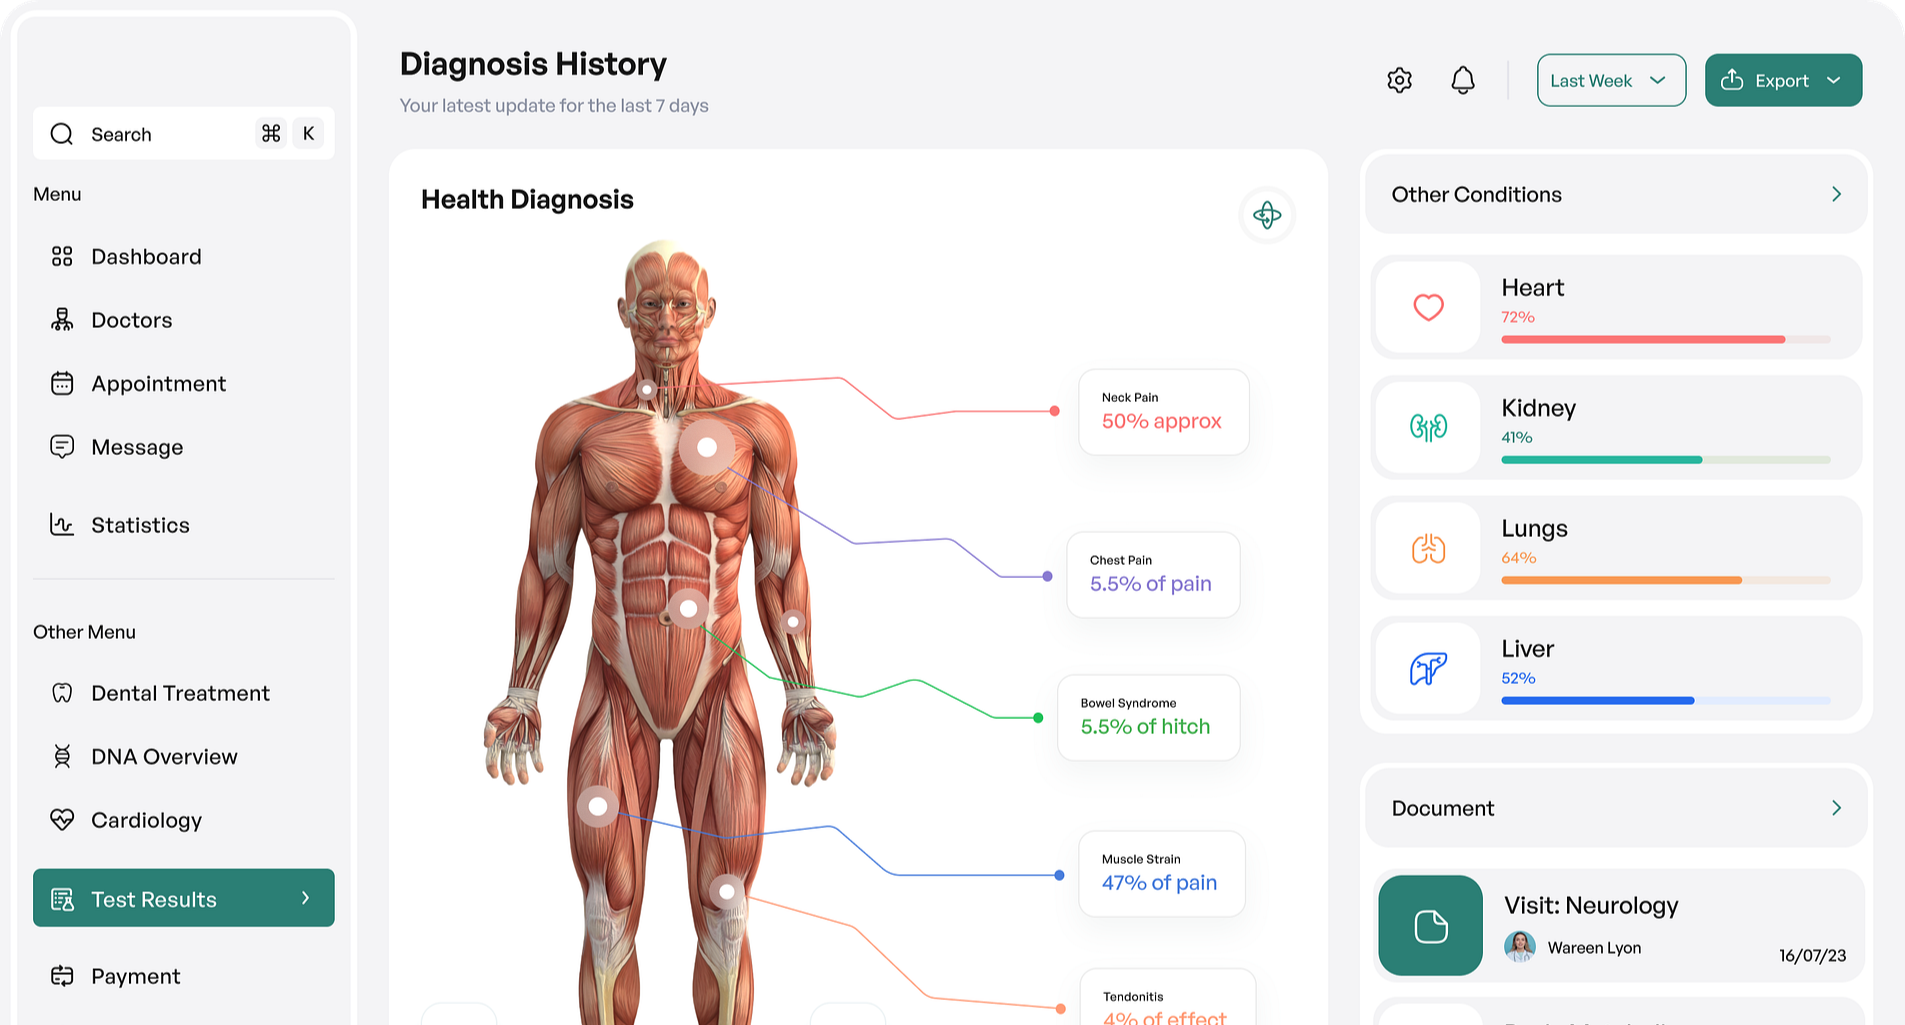Click the neck hotspot on body model

click(647, 389)
